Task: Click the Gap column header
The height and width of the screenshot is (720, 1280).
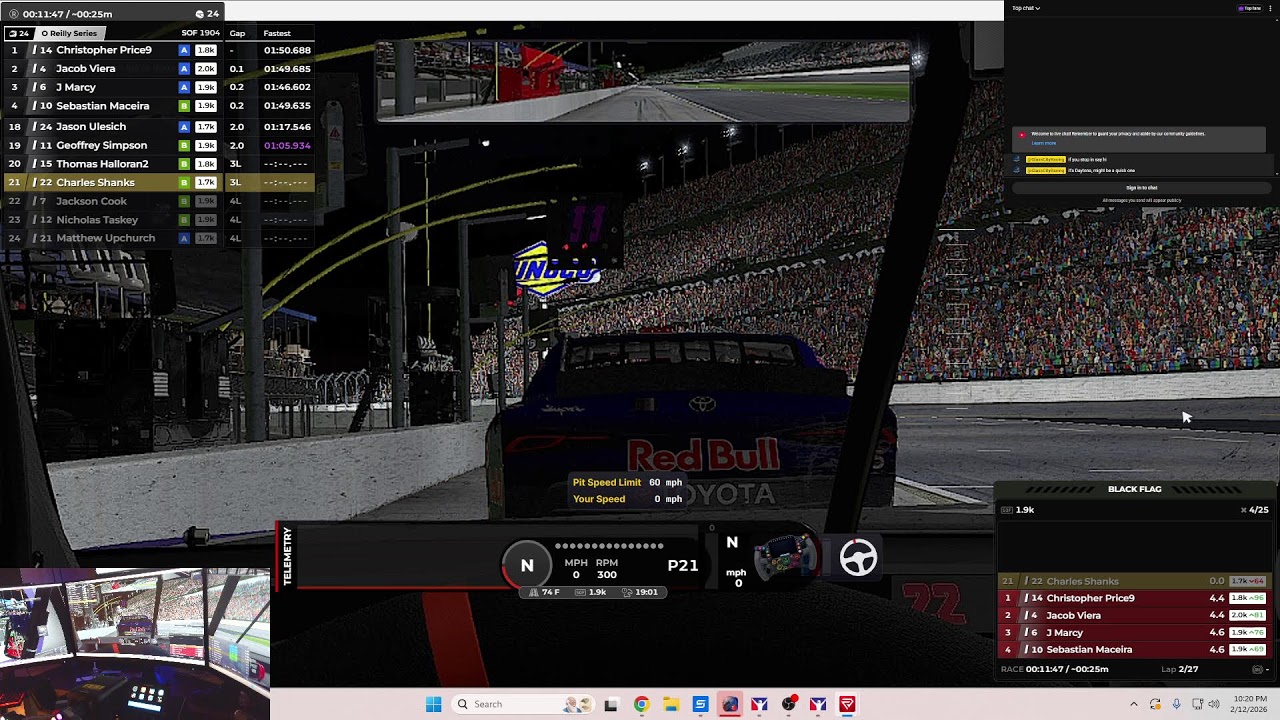Action: click(237, 33)
